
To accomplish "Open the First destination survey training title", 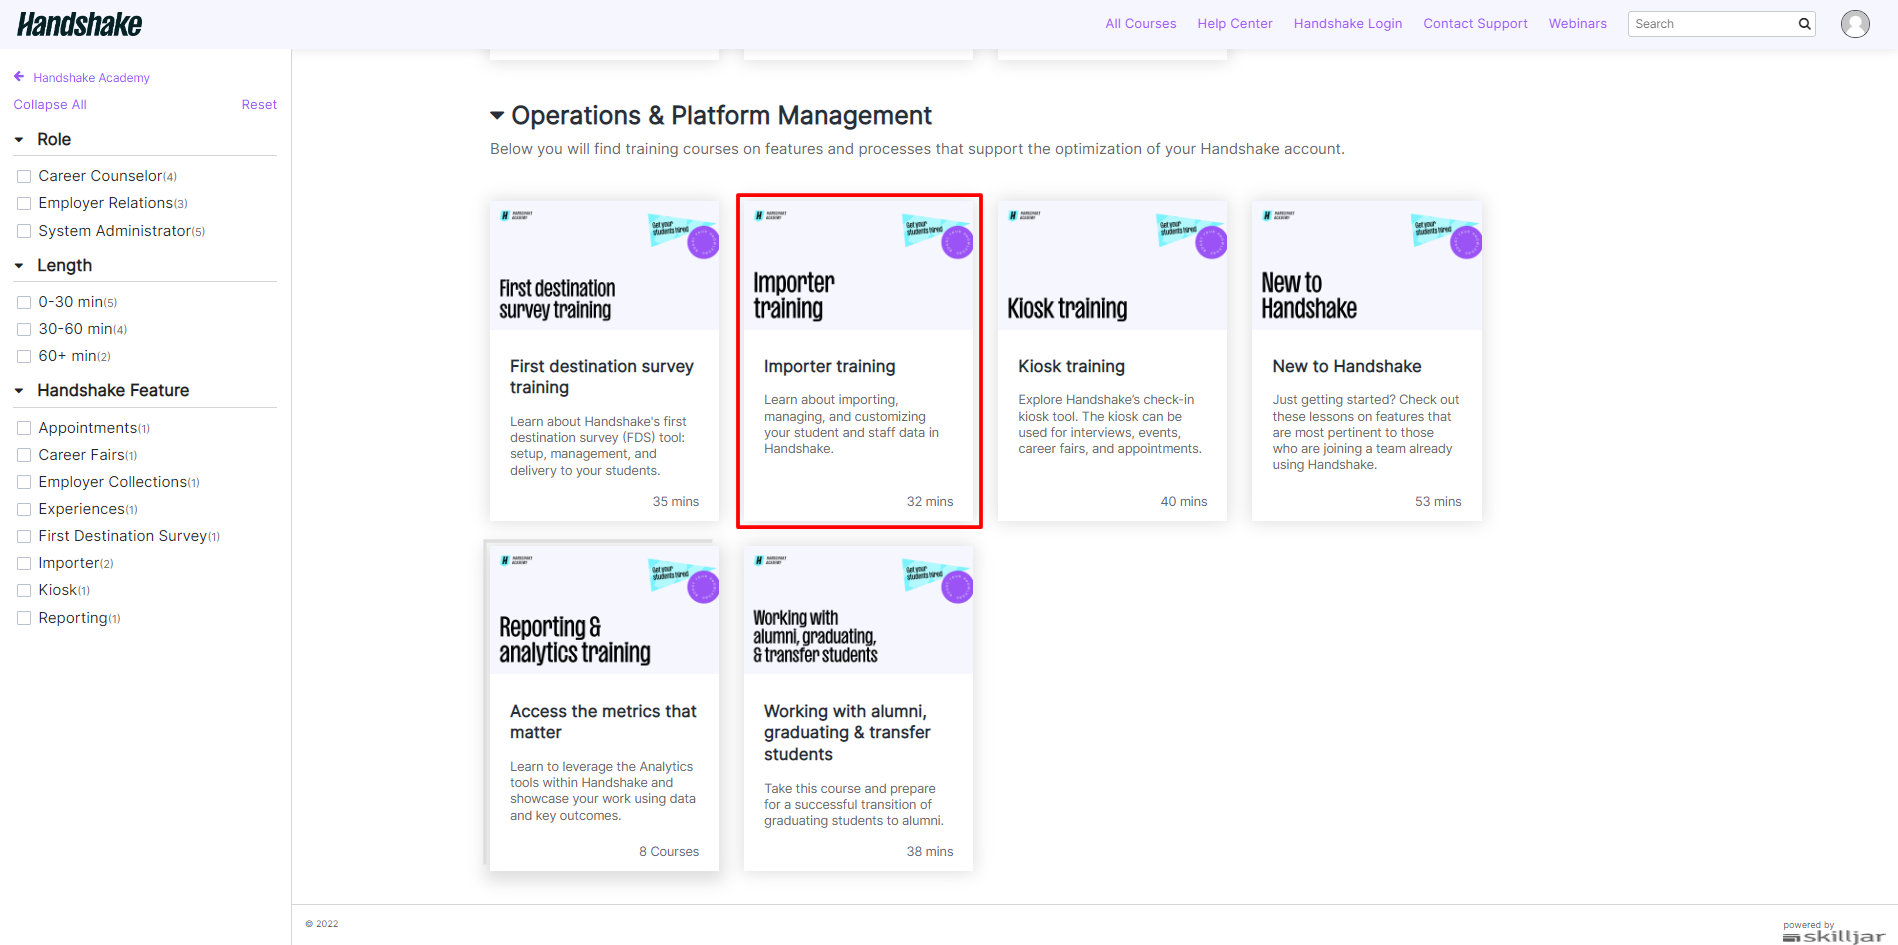I will point(602,377).
